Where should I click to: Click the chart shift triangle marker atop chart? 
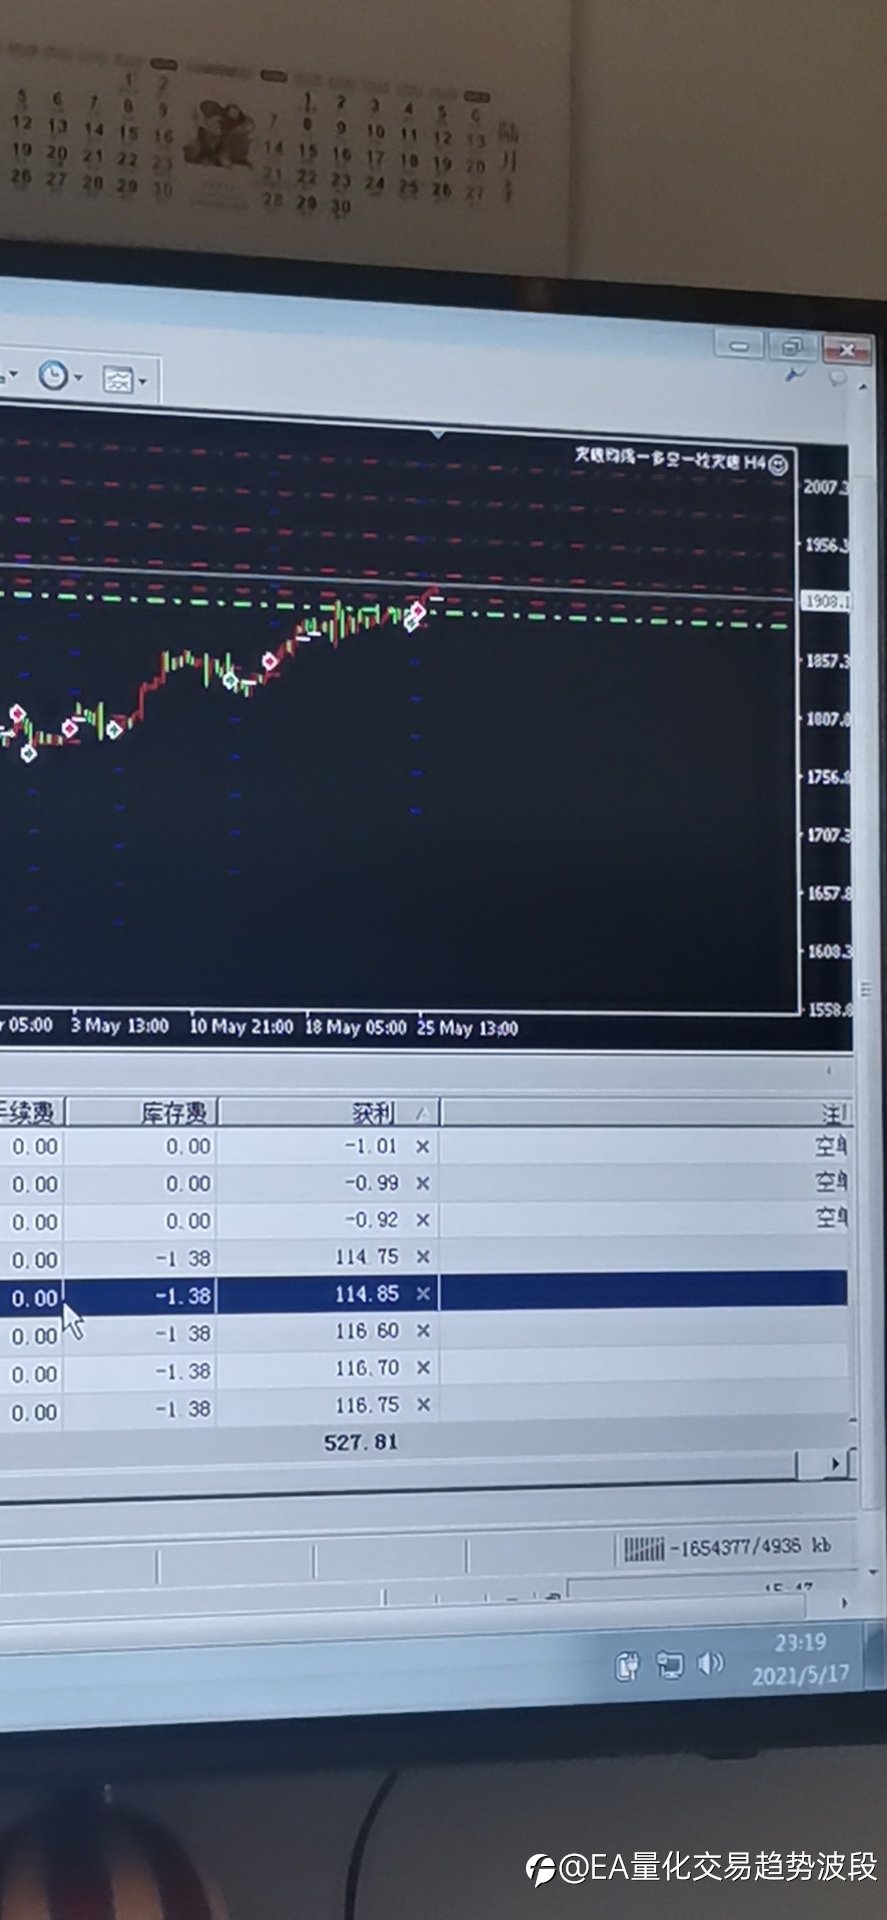point(439,434)
